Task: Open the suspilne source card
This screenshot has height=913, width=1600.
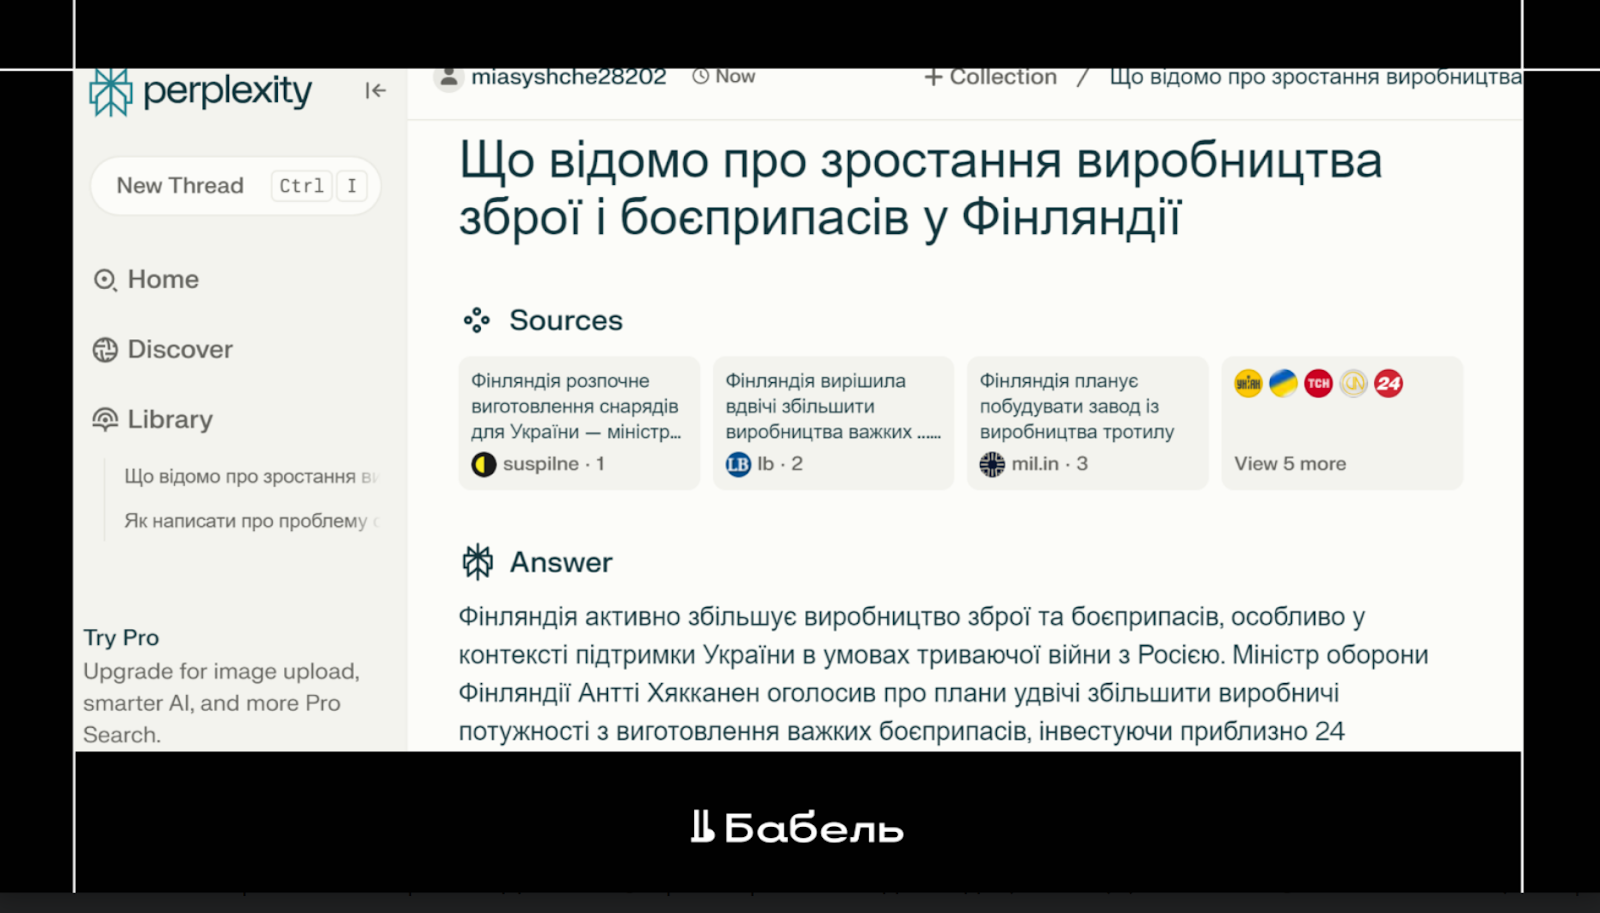Action: click(x=579, y=423)
